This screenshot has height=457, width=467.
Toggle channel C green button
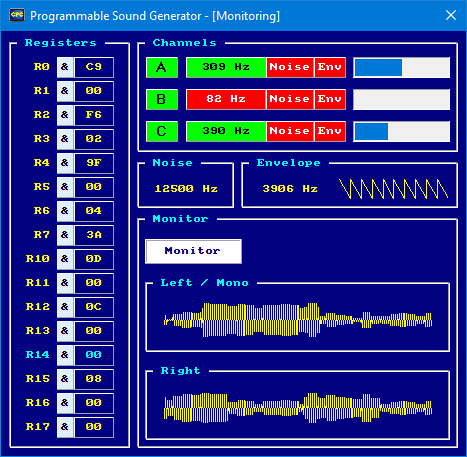(162, 131)
